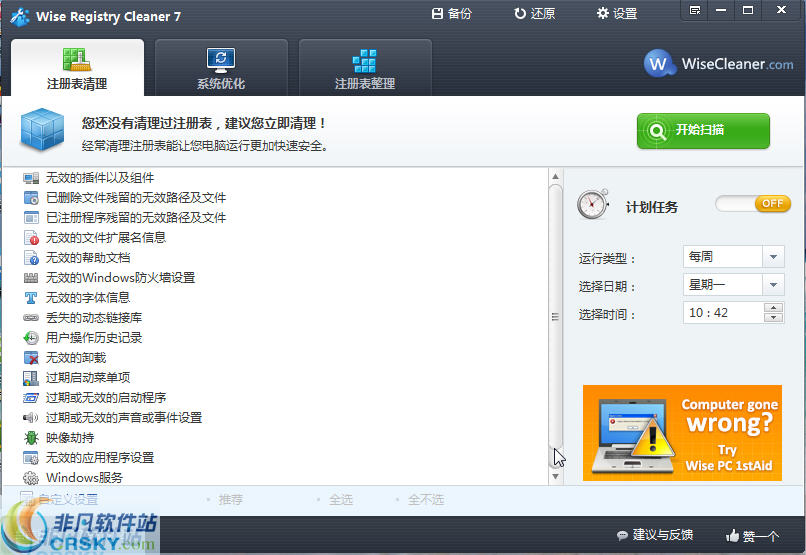Viewport: 806px width, 555px height.
Task: Select the 无效的字体信息 text
Action: tap(88, 298)
